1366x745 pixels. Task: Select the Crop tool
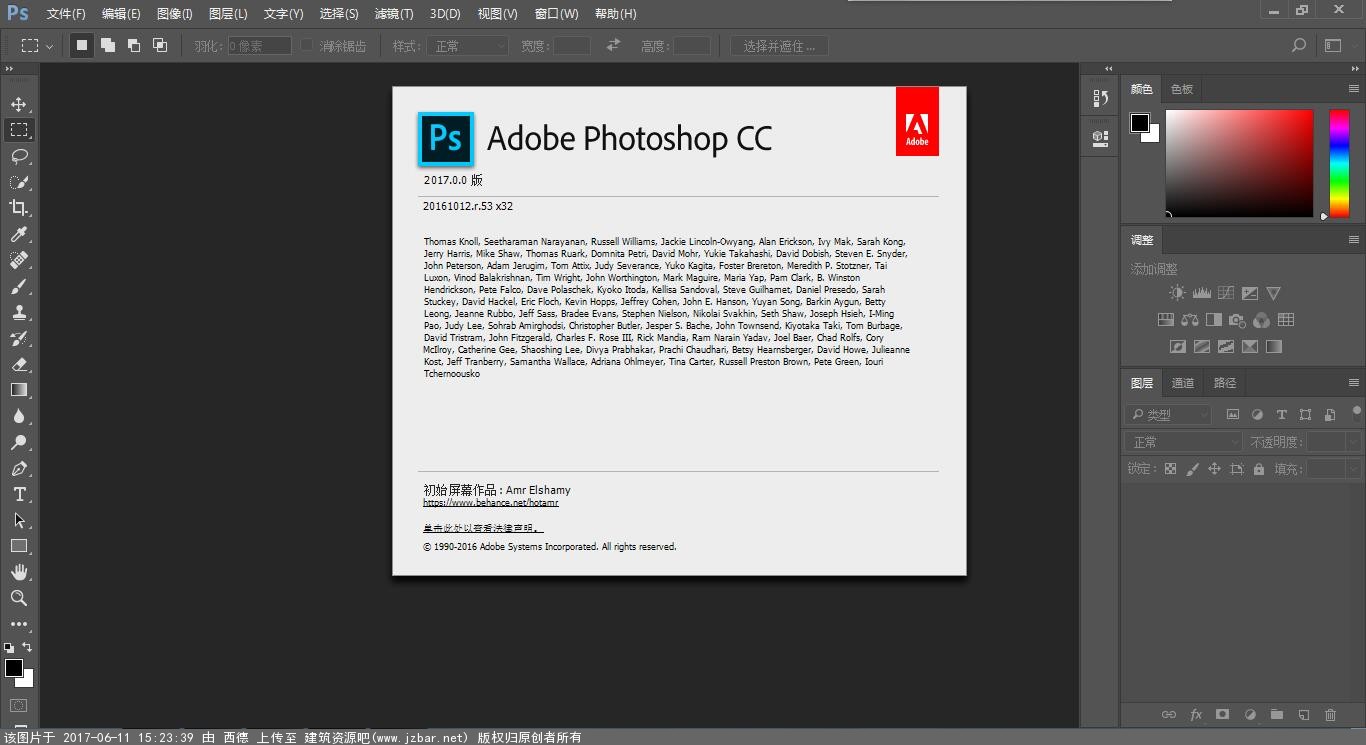click(x=19, y=208)
